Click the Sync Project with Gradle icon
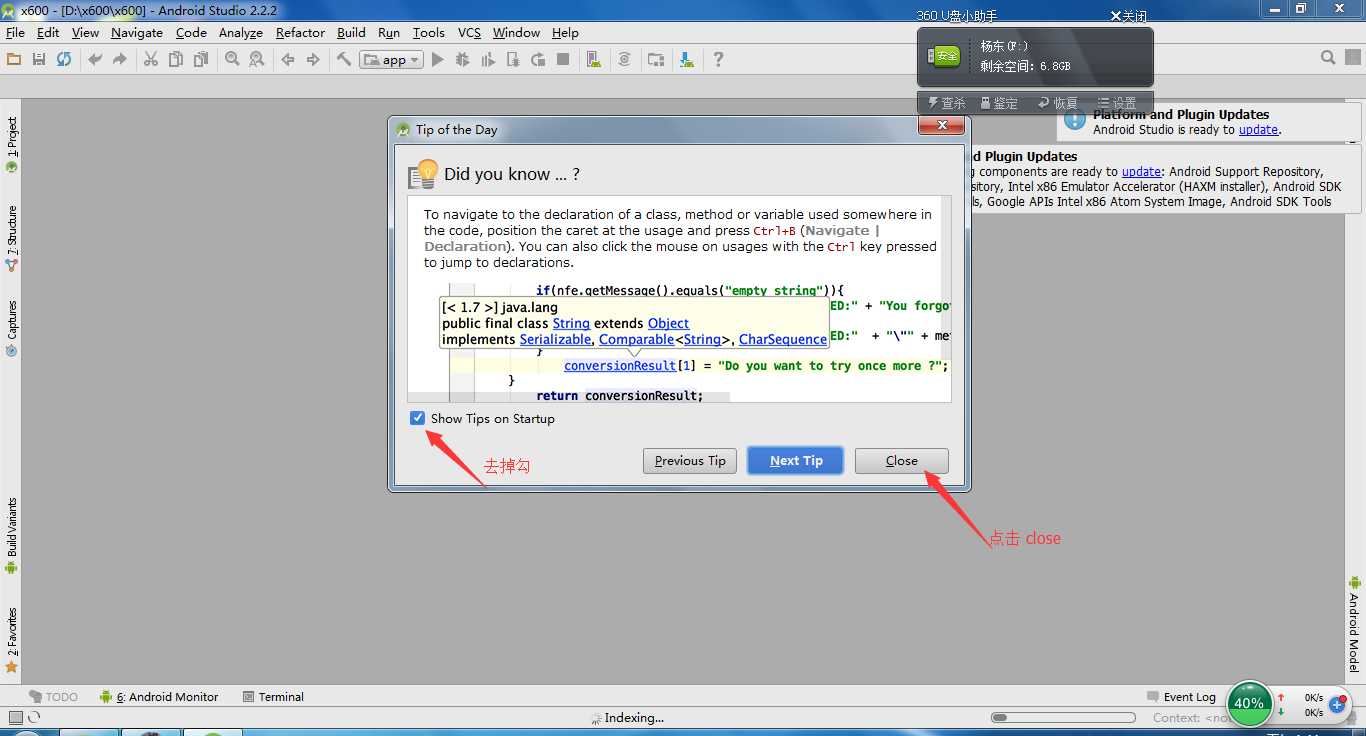Image resolution: width=1366 pixels, height=736 pixels. (x=625, y=59)
